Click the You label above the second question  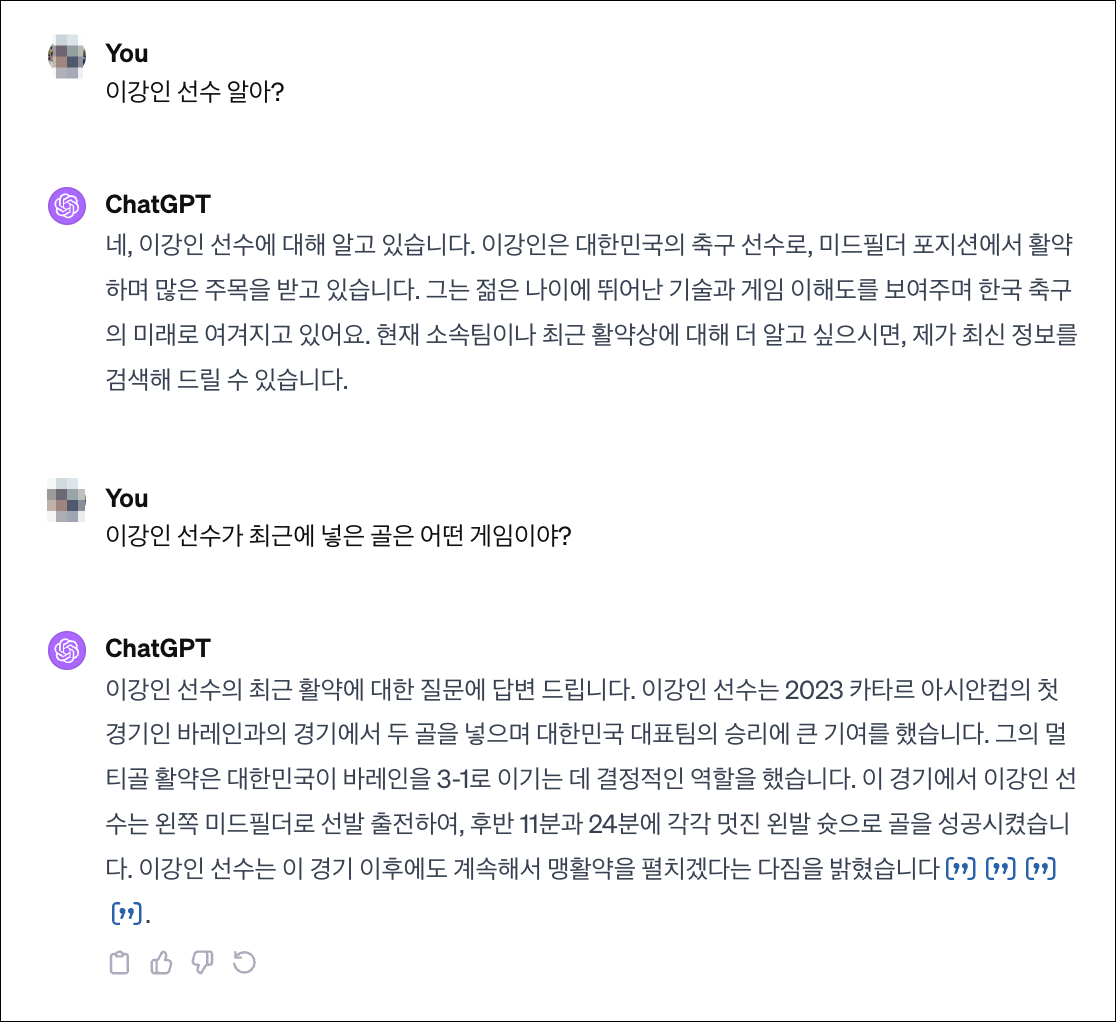pos(127,499)
